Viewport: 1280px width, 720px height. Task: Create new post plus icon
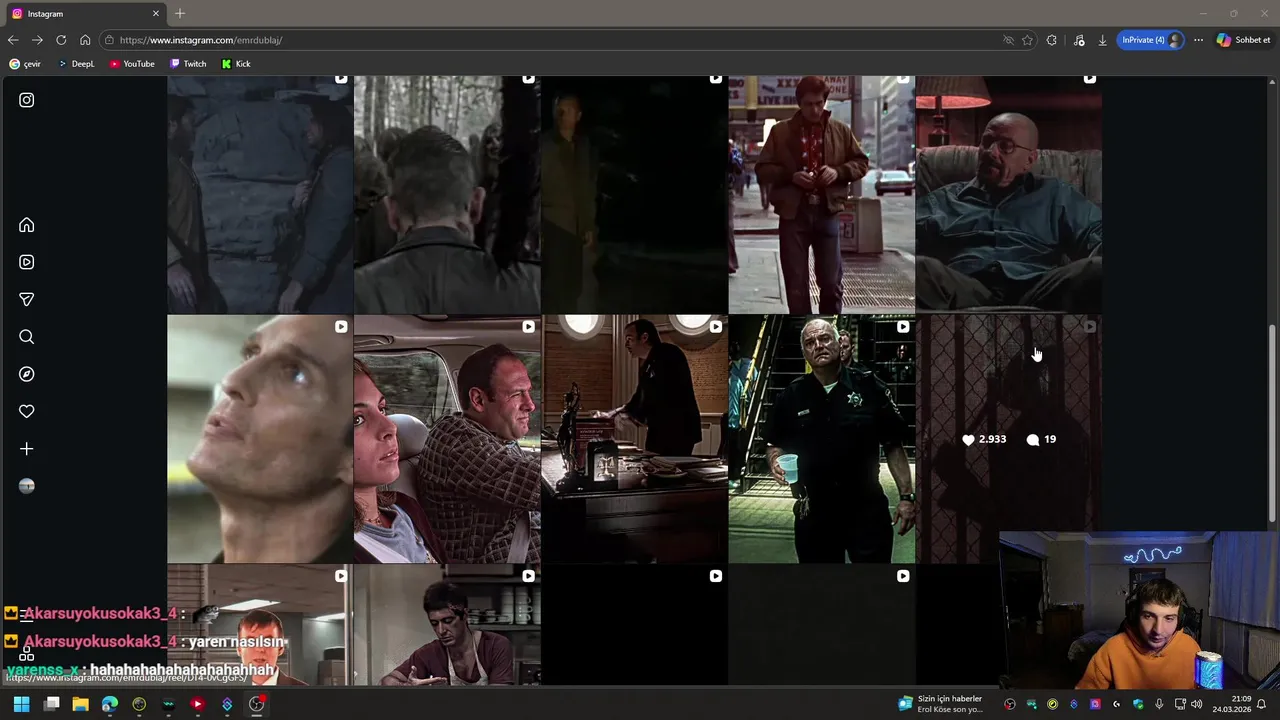tap(27, 449)
